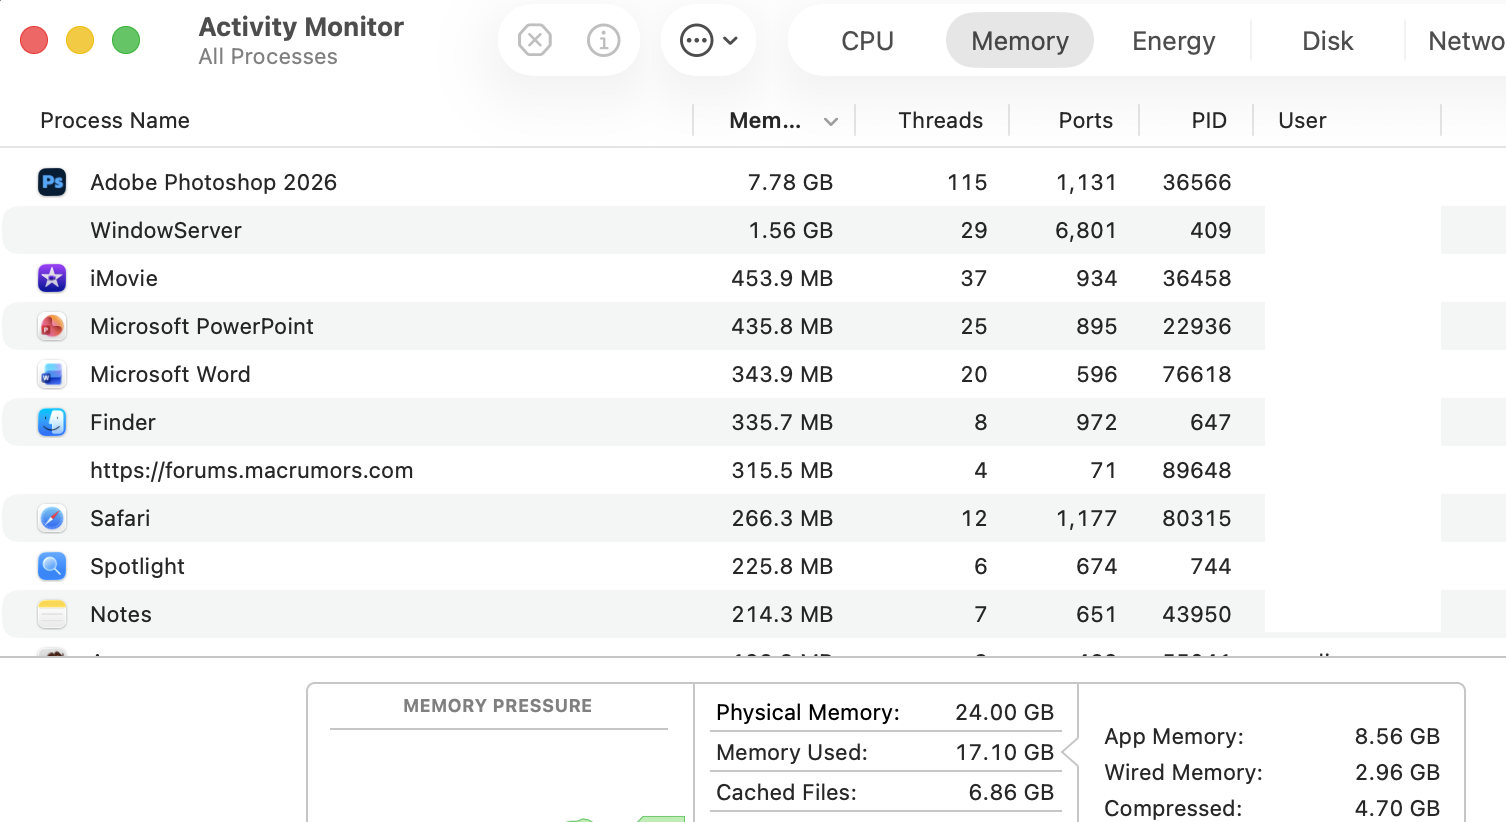Click the 214.3 MB memory value
The height and width of the screenshot is (822, 1506).
click(782, 614)
